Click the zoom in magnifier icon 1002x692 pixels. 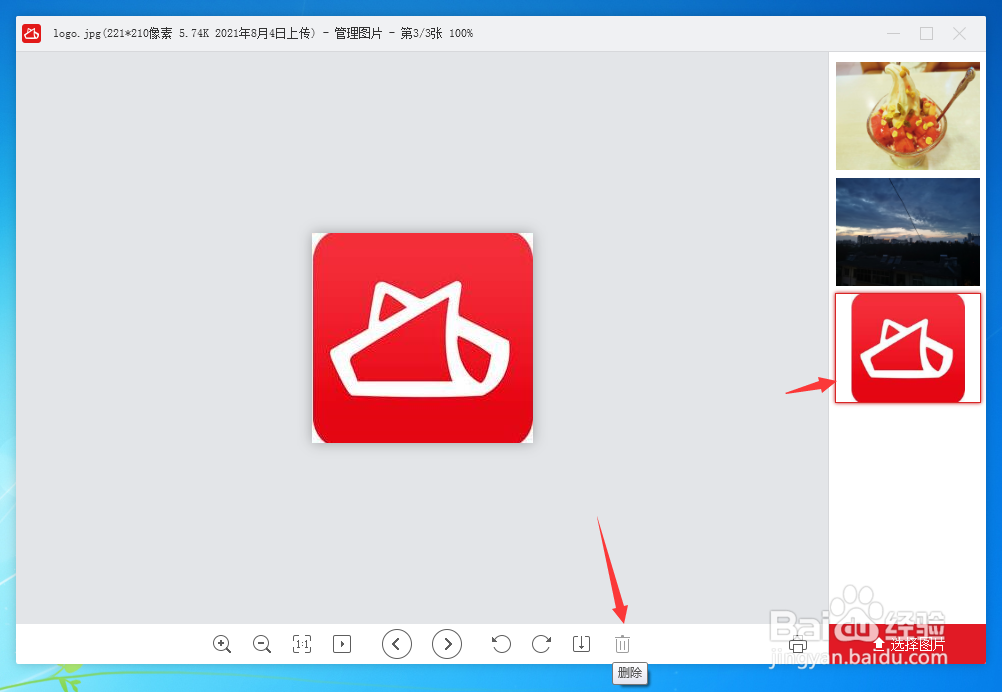222,643
